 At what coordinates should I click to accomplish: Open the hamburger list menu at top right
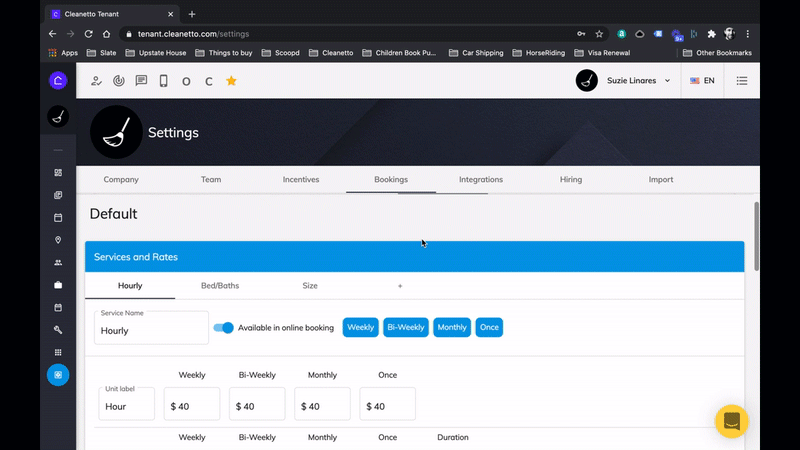tap(742, 81)
